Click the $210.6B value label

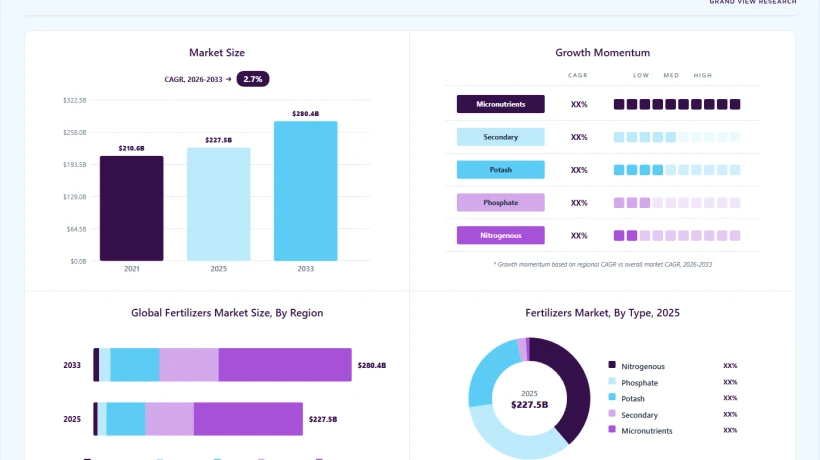click(x=131, y=148)
